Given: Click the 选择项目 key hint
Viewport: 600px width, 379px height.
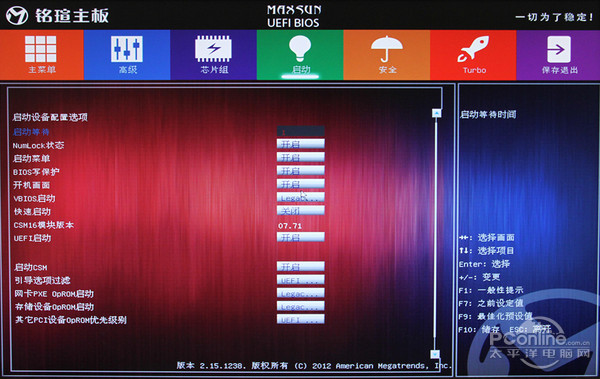Looking at the screenshot, I should (x=486, y=251).
